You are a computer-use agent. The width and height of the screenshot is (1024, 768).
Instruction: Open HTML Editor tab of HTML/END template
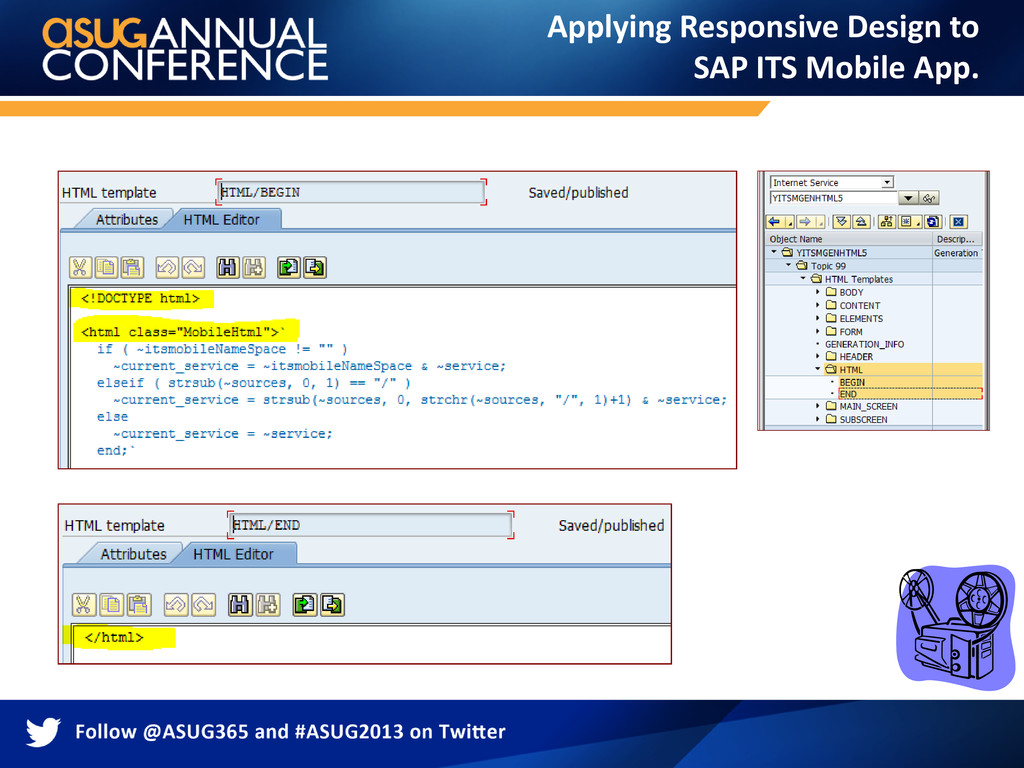tap(233, 554)
